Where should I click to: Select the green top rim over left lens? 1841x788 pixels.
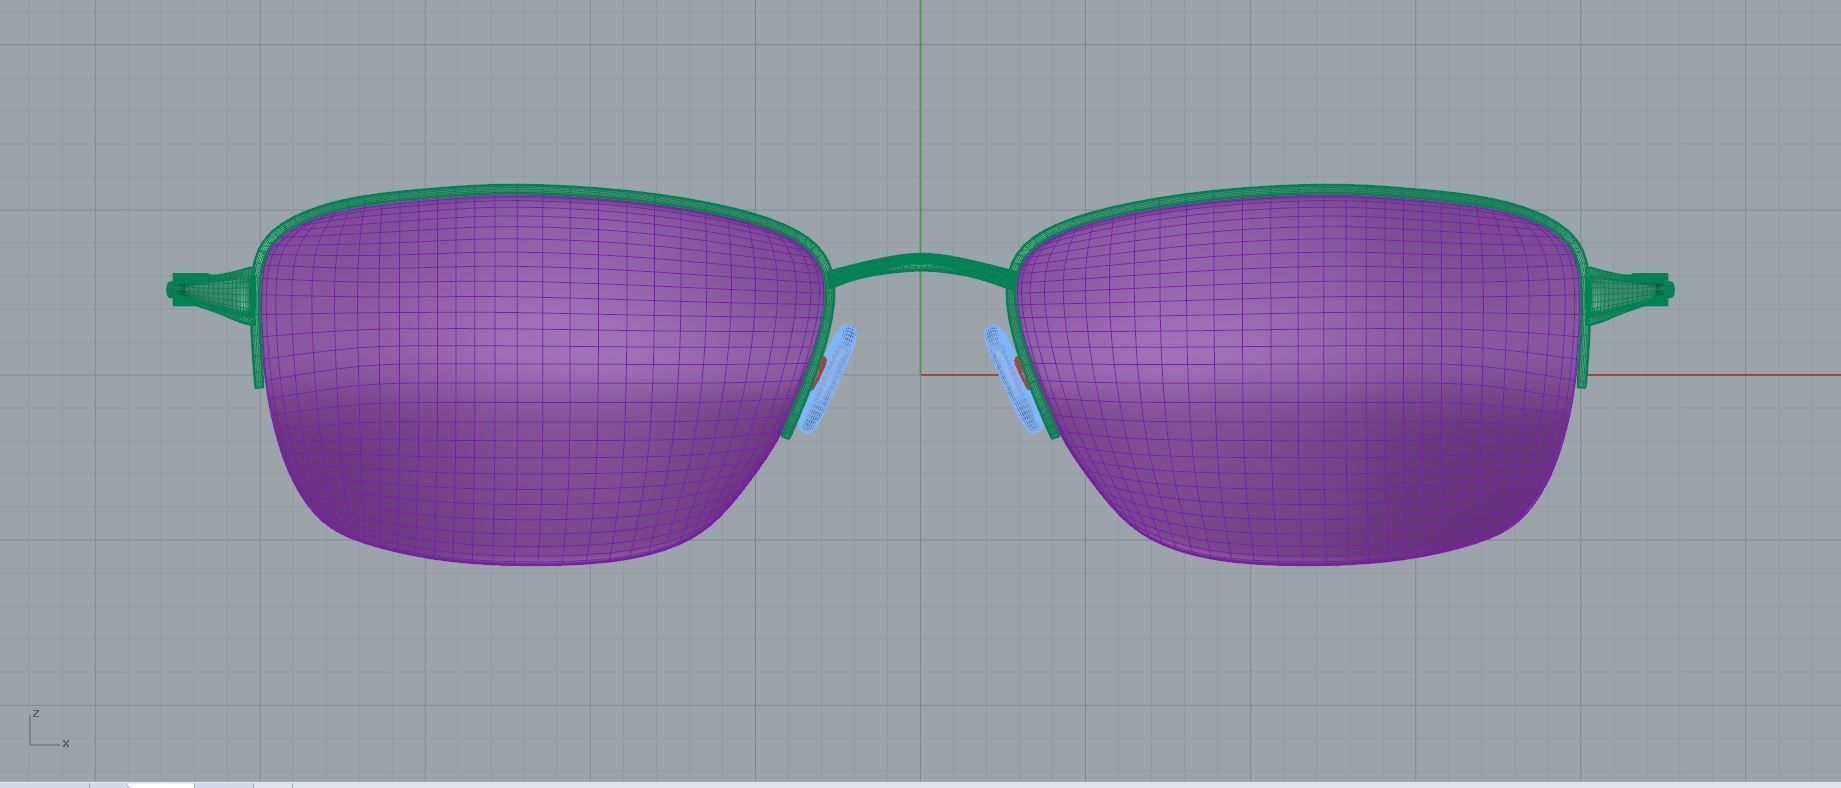520,189
